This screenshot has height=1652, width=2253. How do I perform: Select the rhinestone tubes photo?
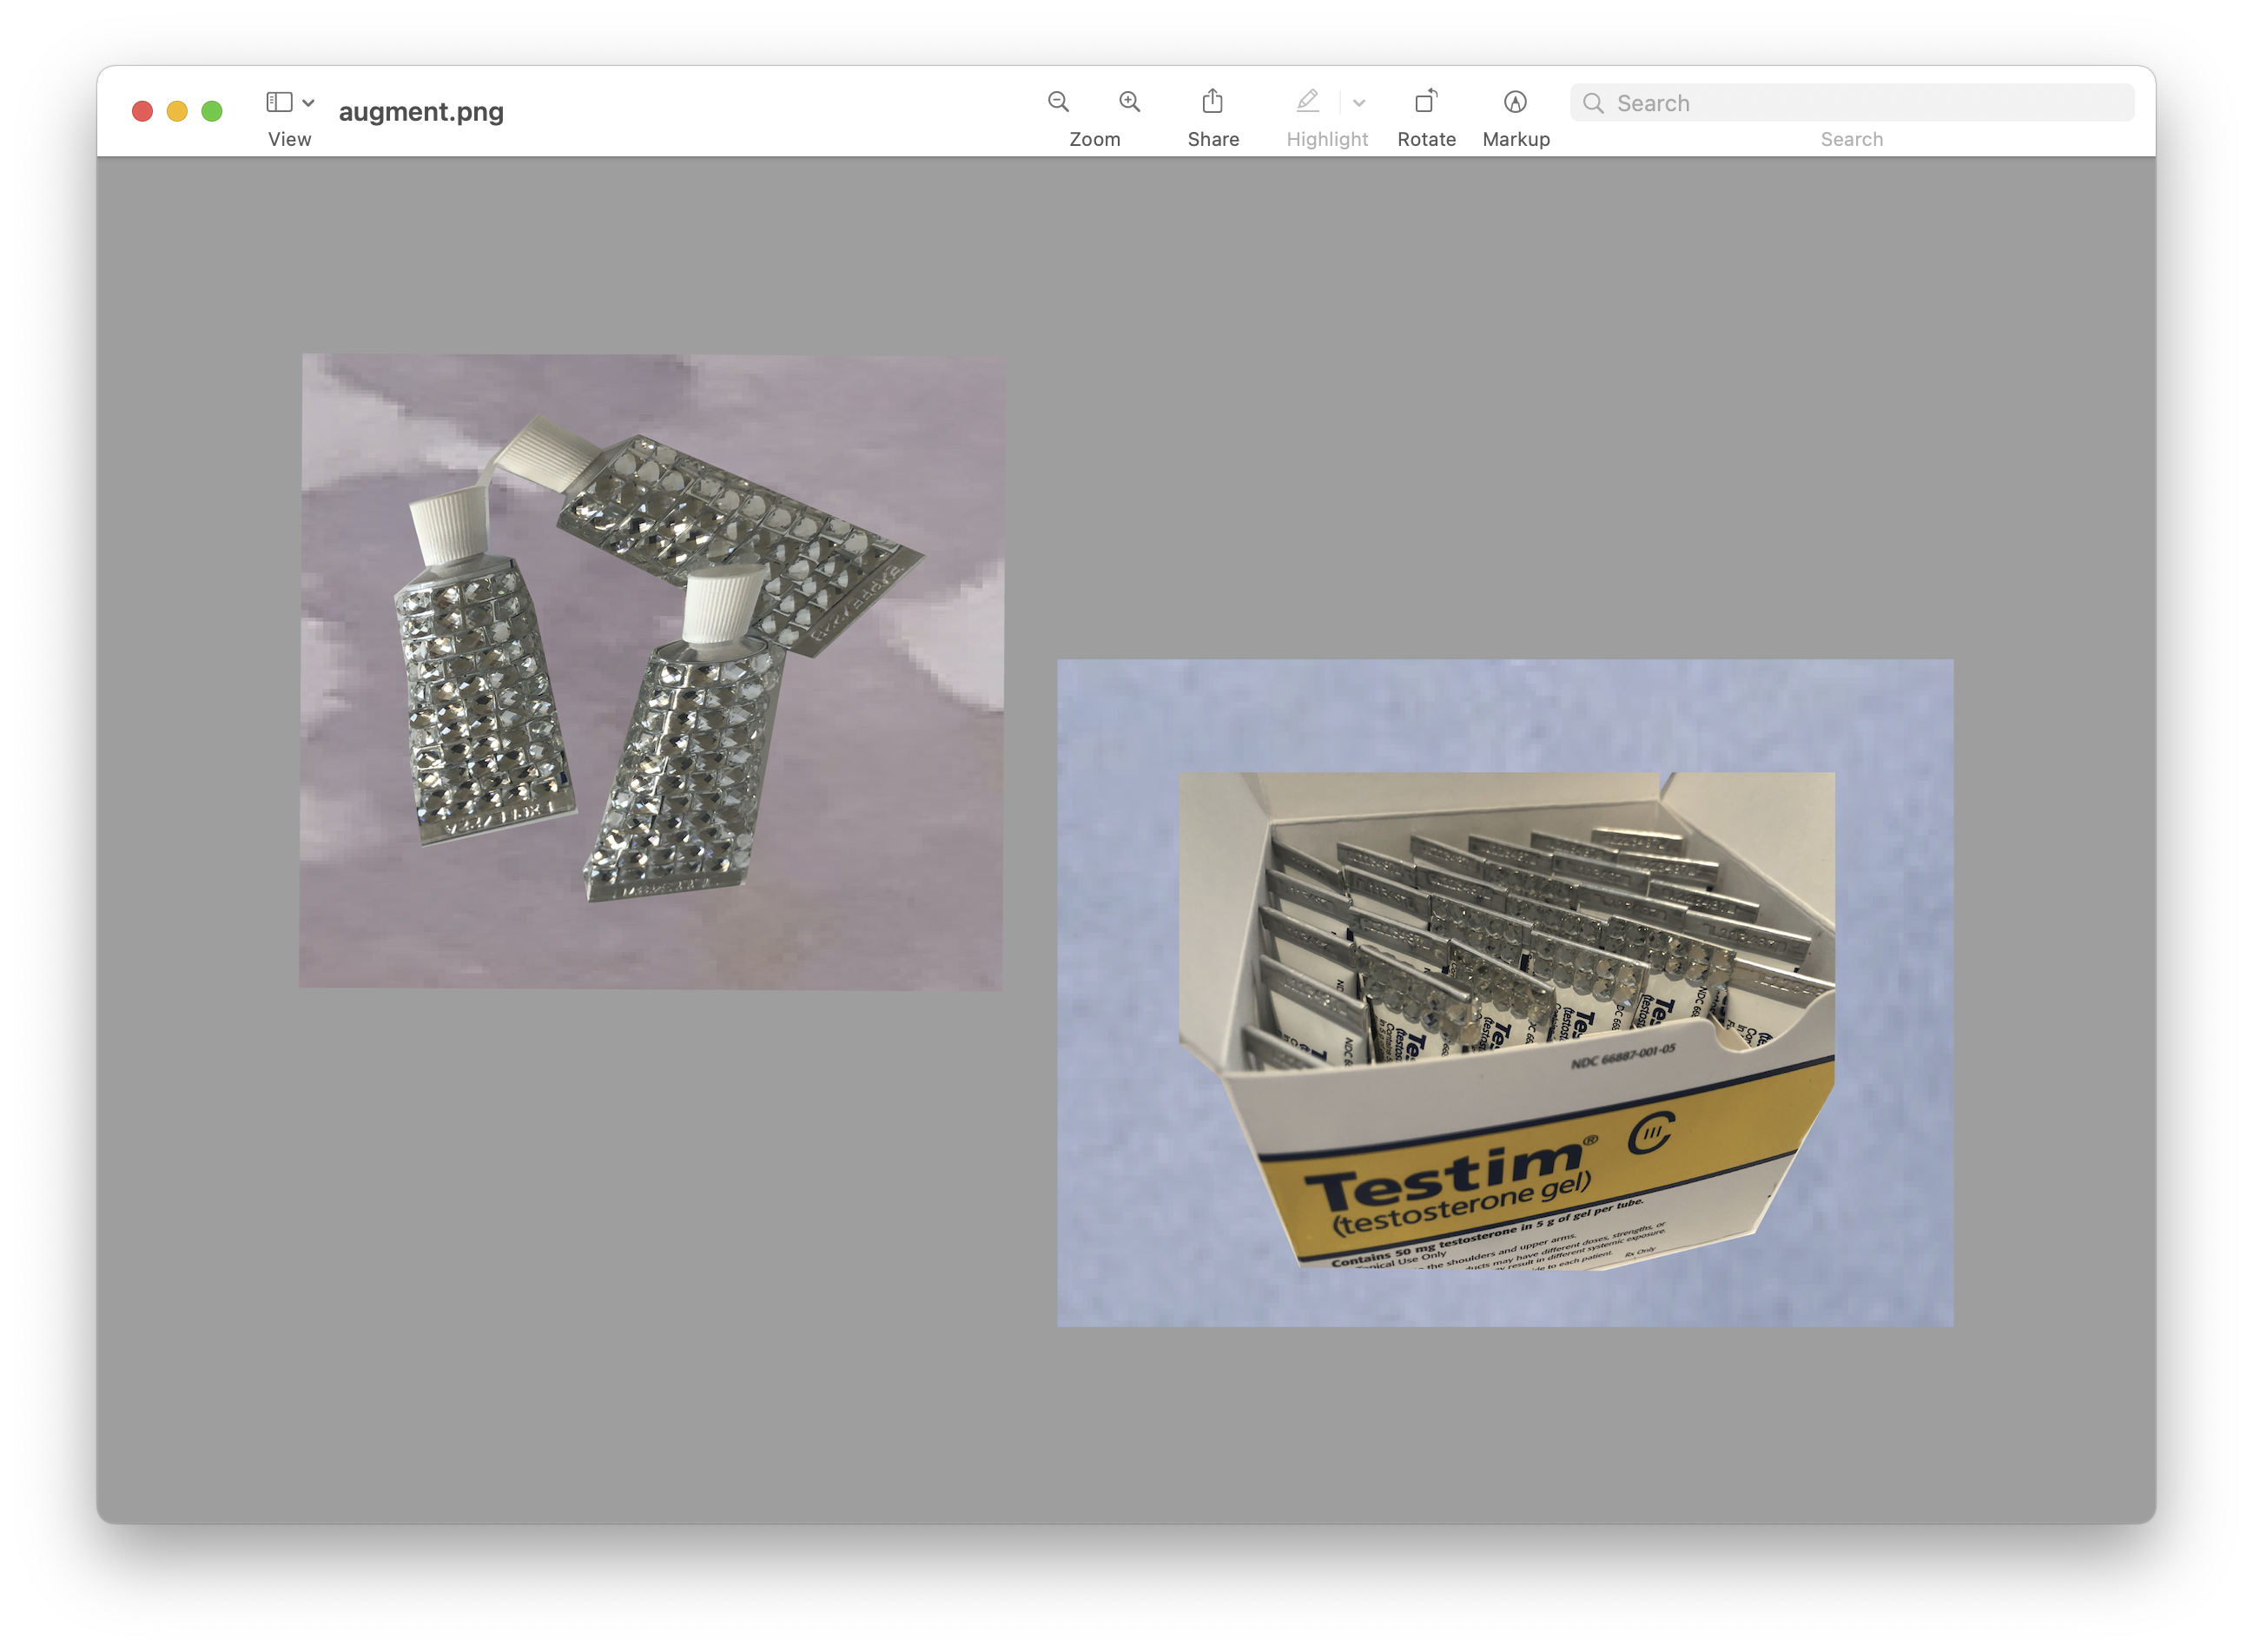click(651, 671)
